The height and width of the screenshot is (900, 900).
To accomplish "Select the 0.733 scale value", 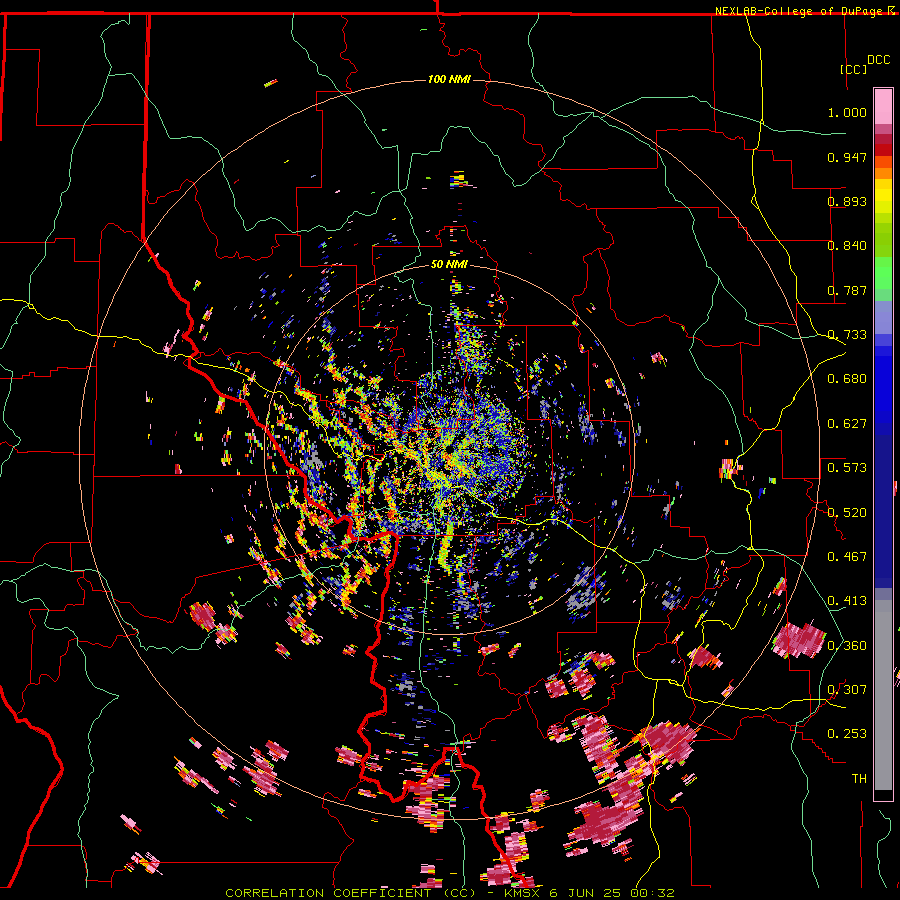I will point(847,335).
